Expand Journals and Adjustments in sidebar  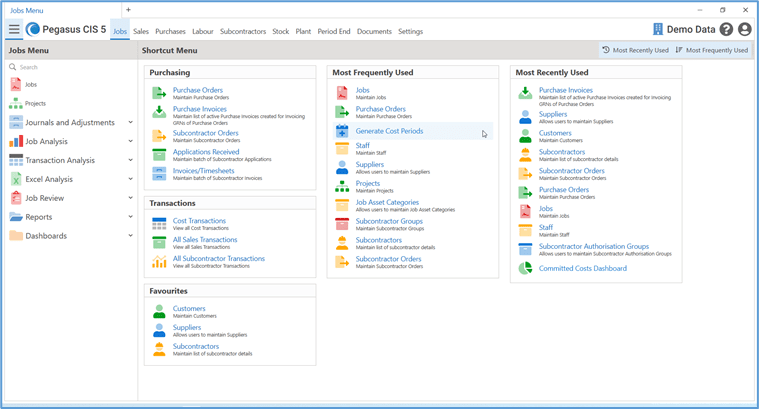pyautogui.click(x=130, y=123)
